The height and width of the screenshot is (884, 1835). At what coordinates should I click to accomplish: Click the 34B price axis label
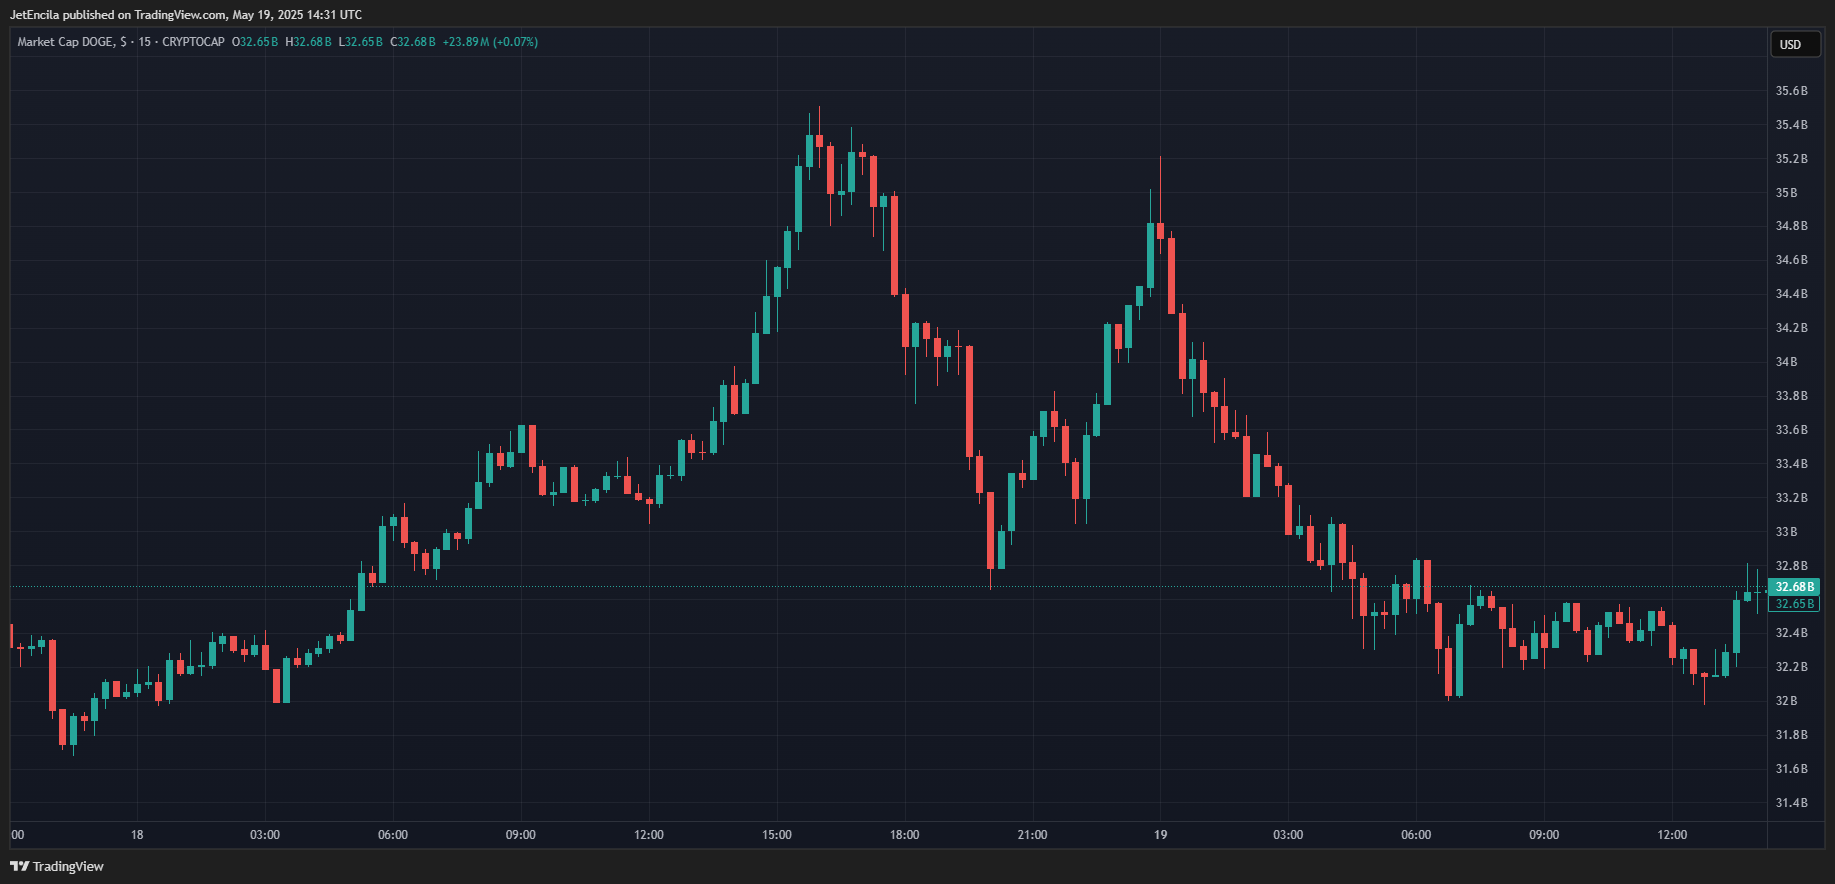coord(1786,362)
